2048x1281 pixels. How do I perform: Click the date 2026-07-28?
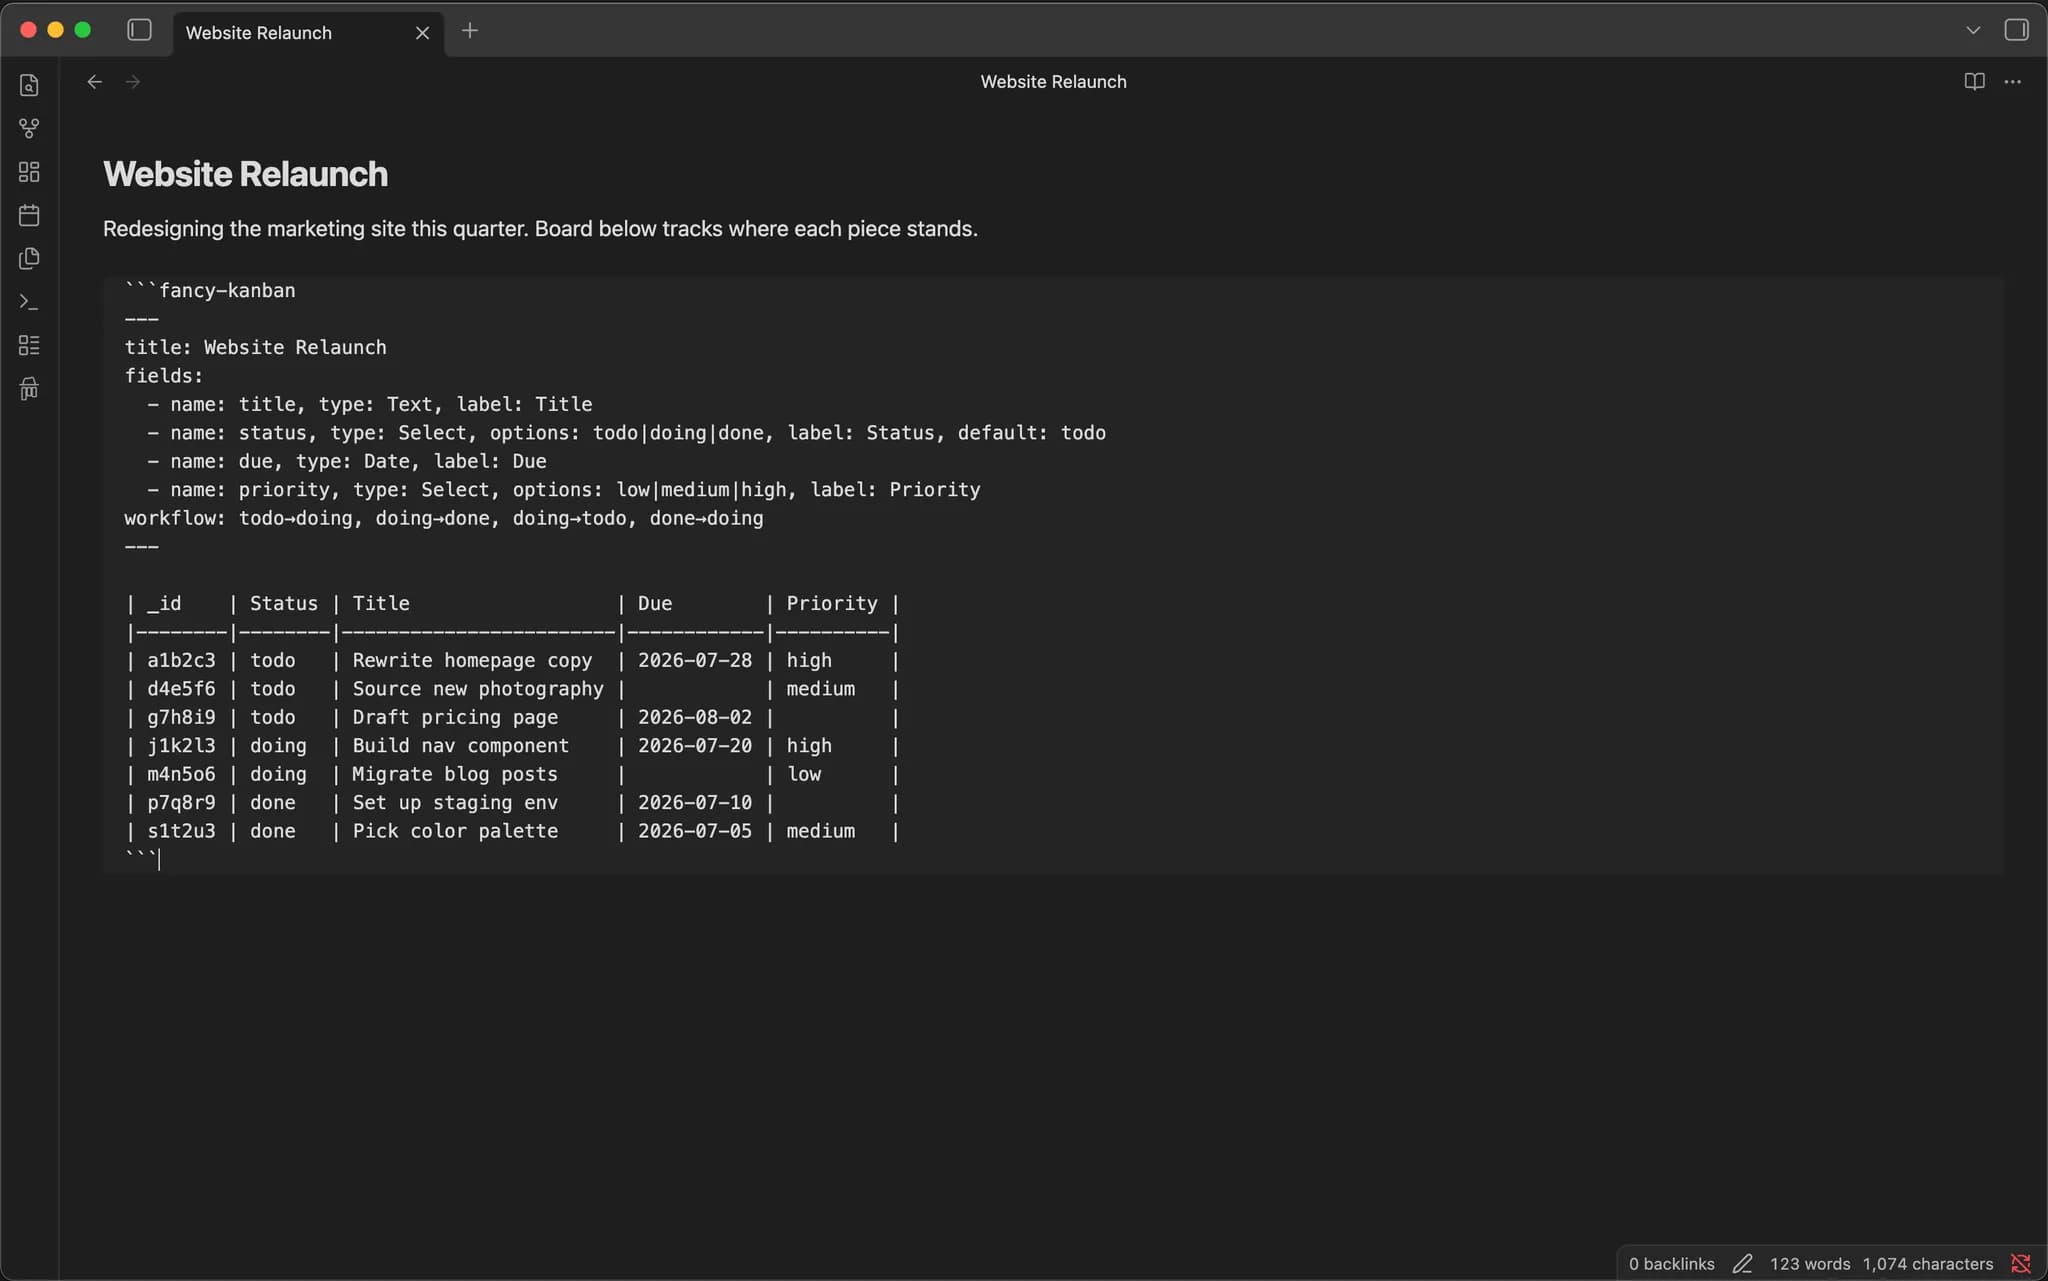point(695,661)
